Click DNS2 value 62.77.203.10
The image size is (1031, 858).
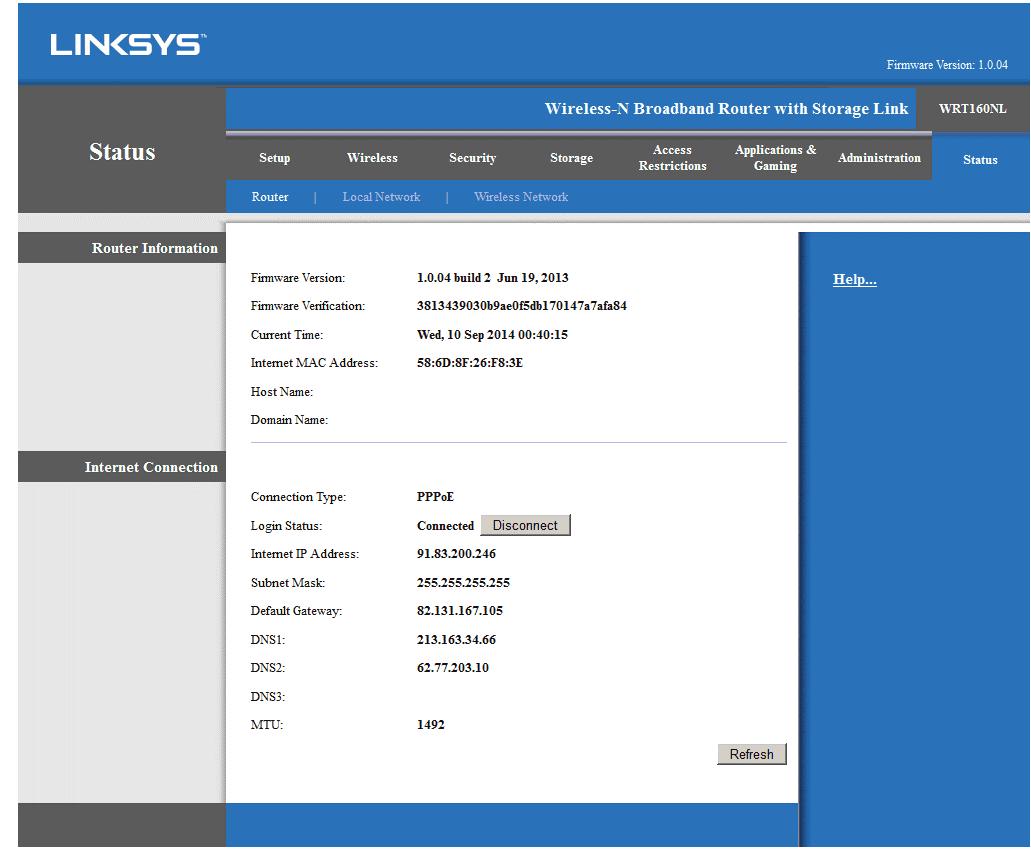click(452, 668)
